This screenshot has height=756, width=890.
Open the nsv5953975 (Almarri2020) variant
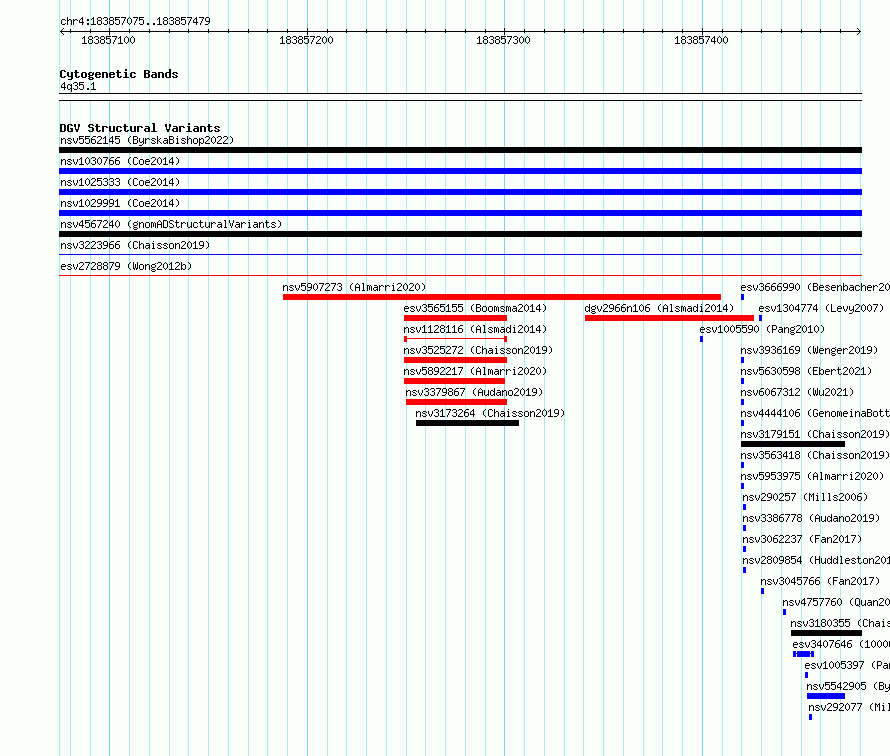(812, 476)
